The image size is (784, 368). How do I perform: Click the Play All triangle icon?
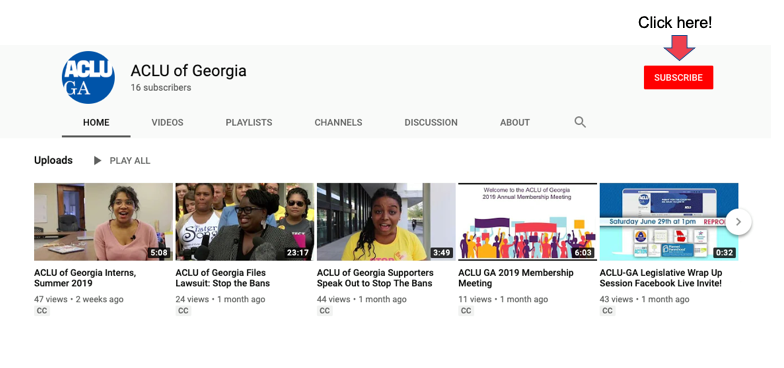pos(98,160)
